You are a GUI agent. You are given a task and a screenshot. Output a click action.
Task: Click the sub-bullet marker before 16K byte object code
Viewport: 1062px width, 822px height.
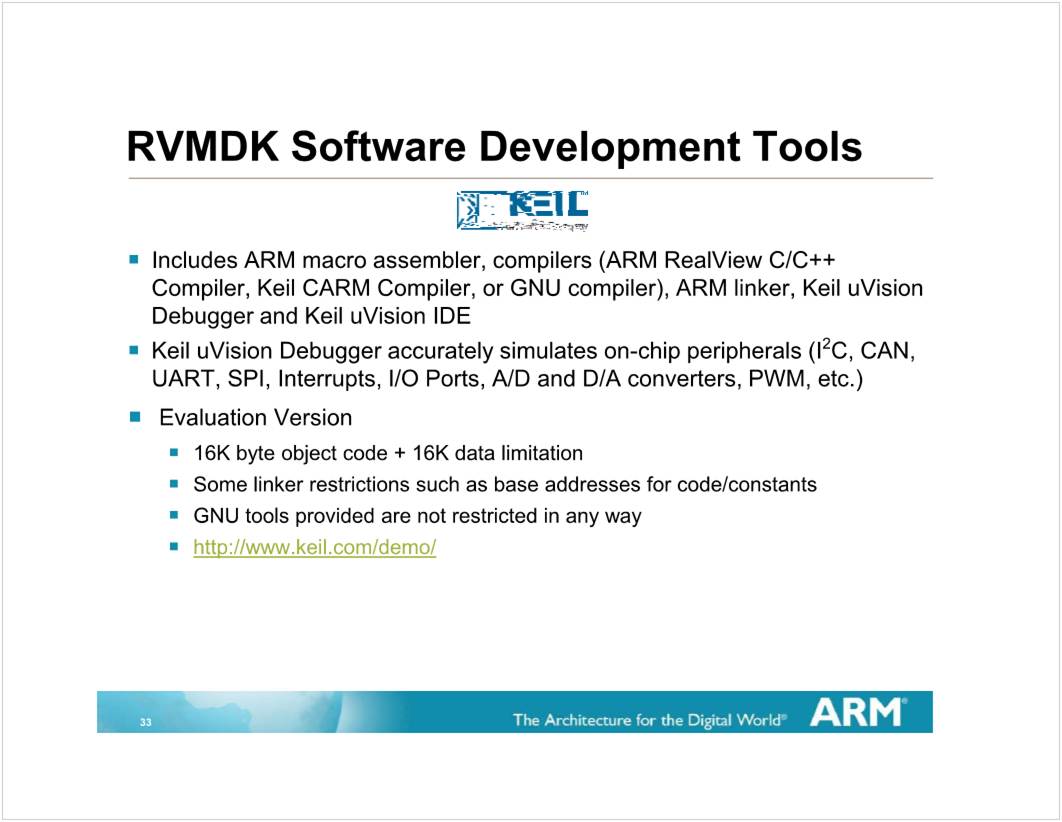point(174,452)
